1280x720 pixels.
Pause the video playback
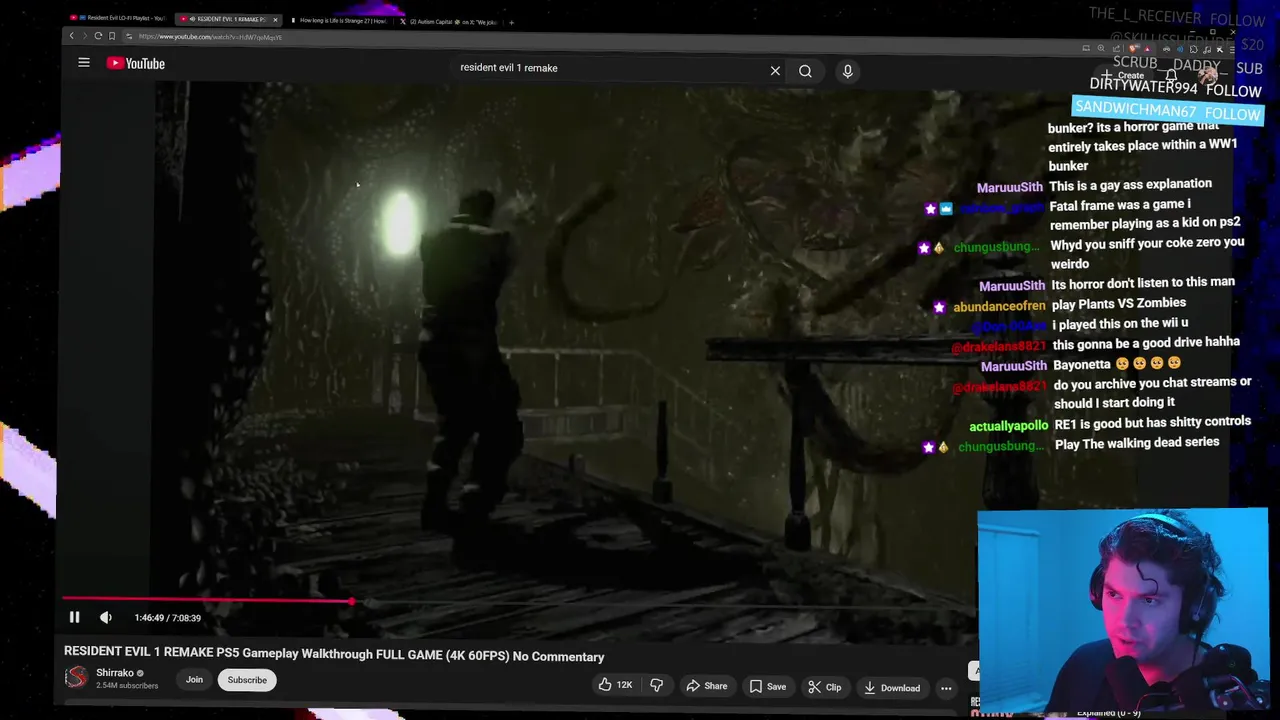pos(74,617)
